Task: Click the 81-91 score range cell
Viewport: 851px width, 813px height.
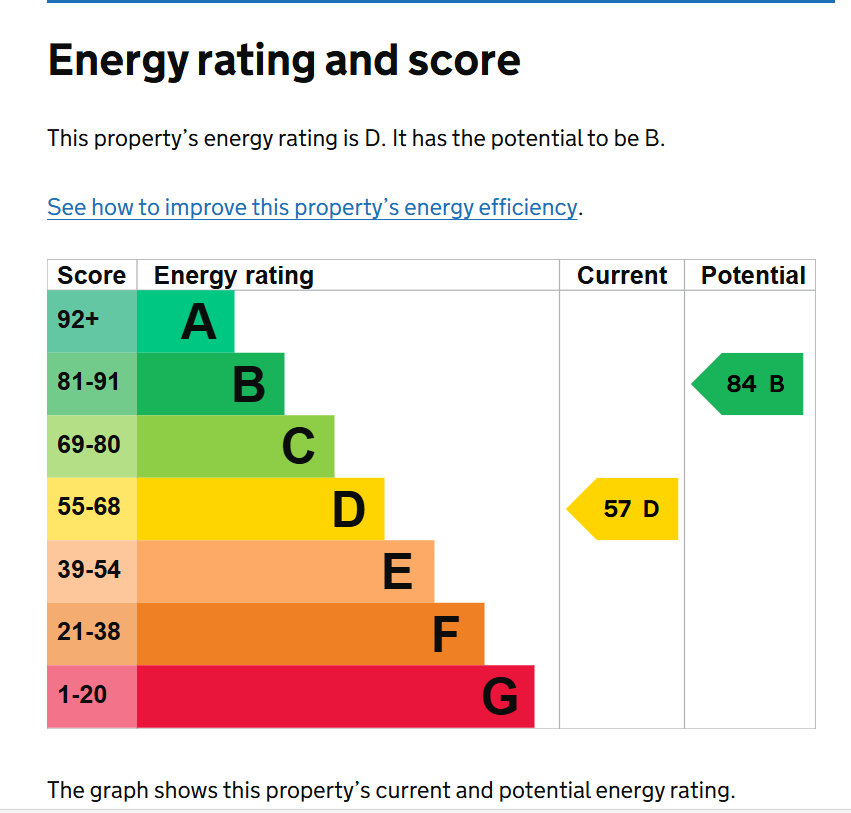Action: click(91, 384)
